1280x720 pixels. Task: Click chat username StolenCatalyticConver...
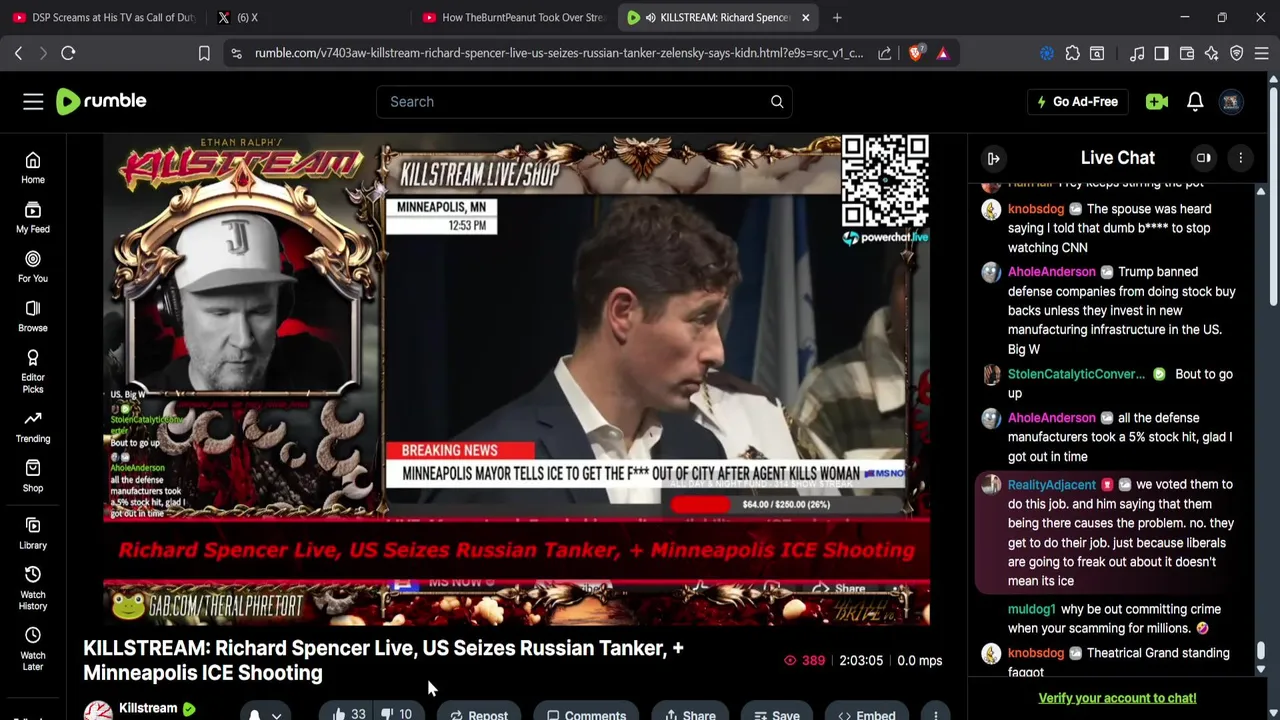(x=1076, y=374)
